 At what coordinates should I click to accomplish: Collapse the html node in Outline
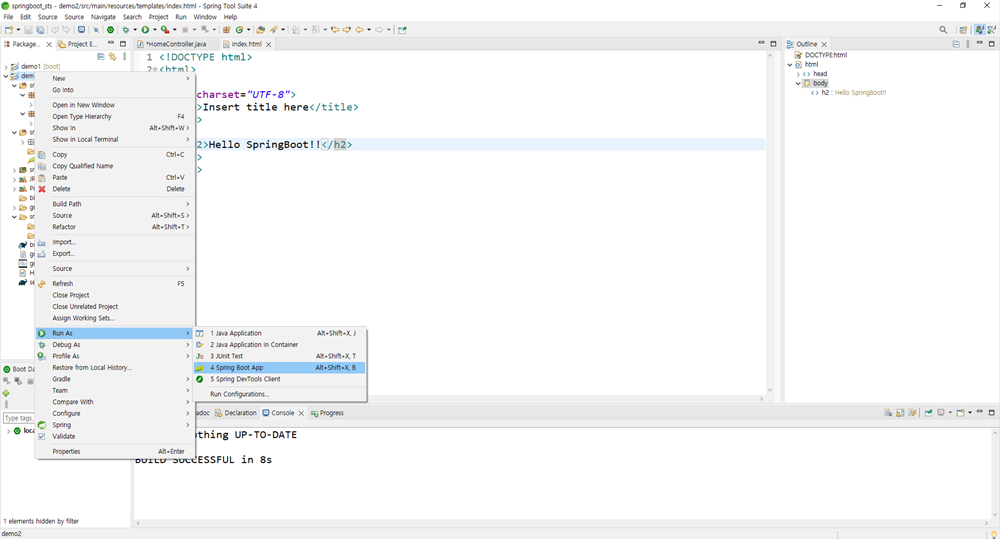pyautogui.click(x=790, y=64)
